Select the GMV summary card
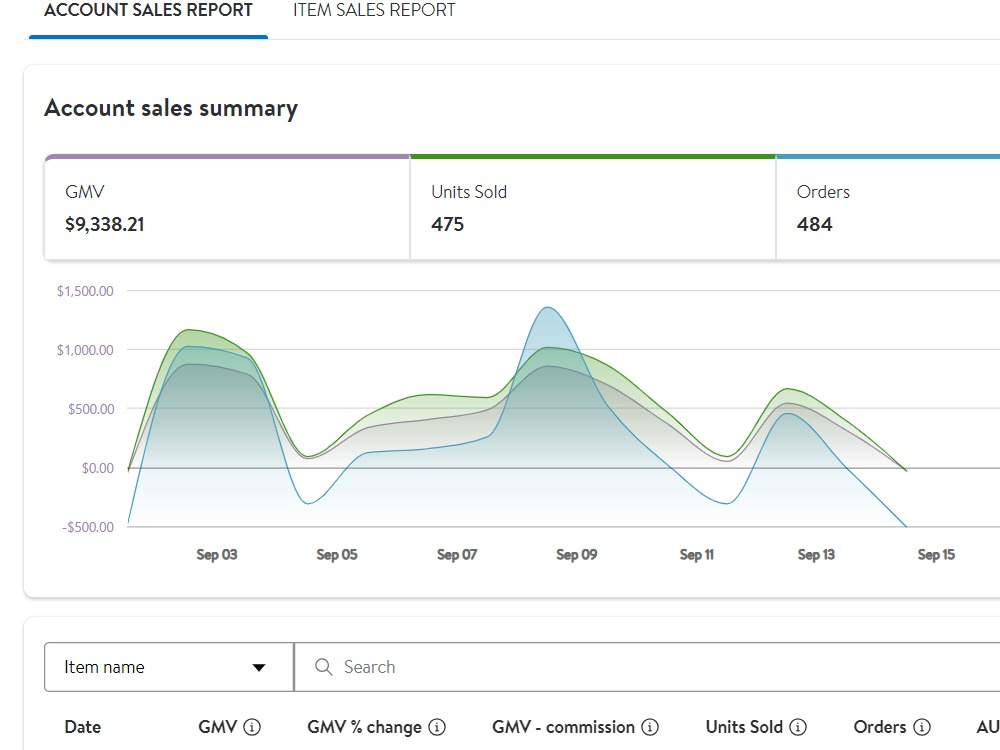 [227, 208]
